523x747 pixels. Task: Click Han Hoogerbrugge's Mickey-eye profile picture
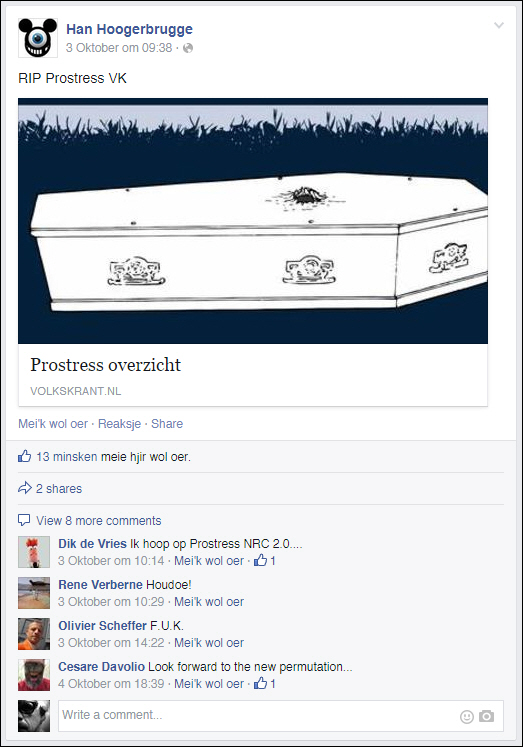[38, 38]
